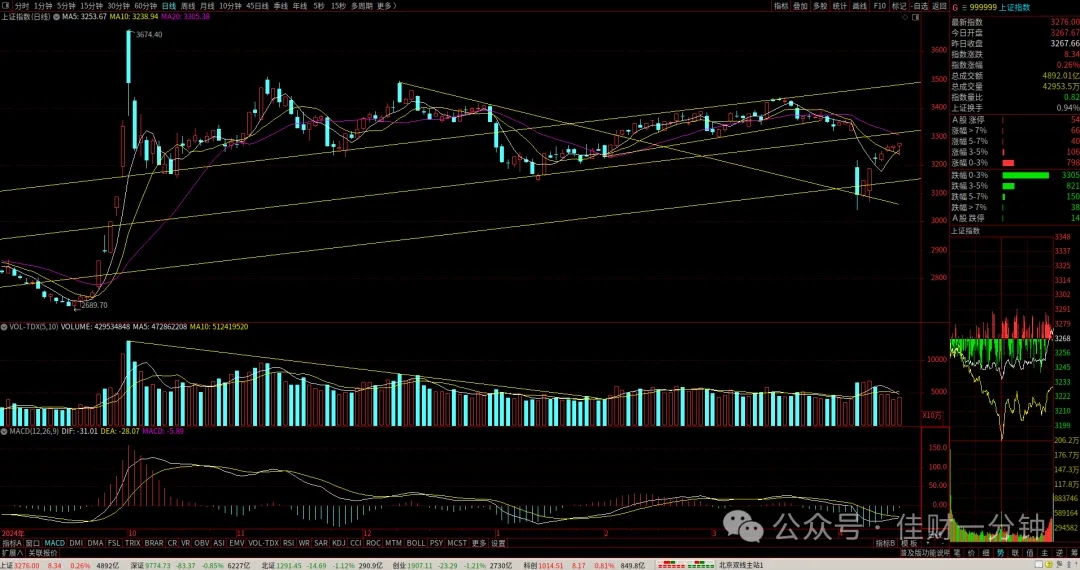Select the CCI indicator tab

click(x=355, y=543)
